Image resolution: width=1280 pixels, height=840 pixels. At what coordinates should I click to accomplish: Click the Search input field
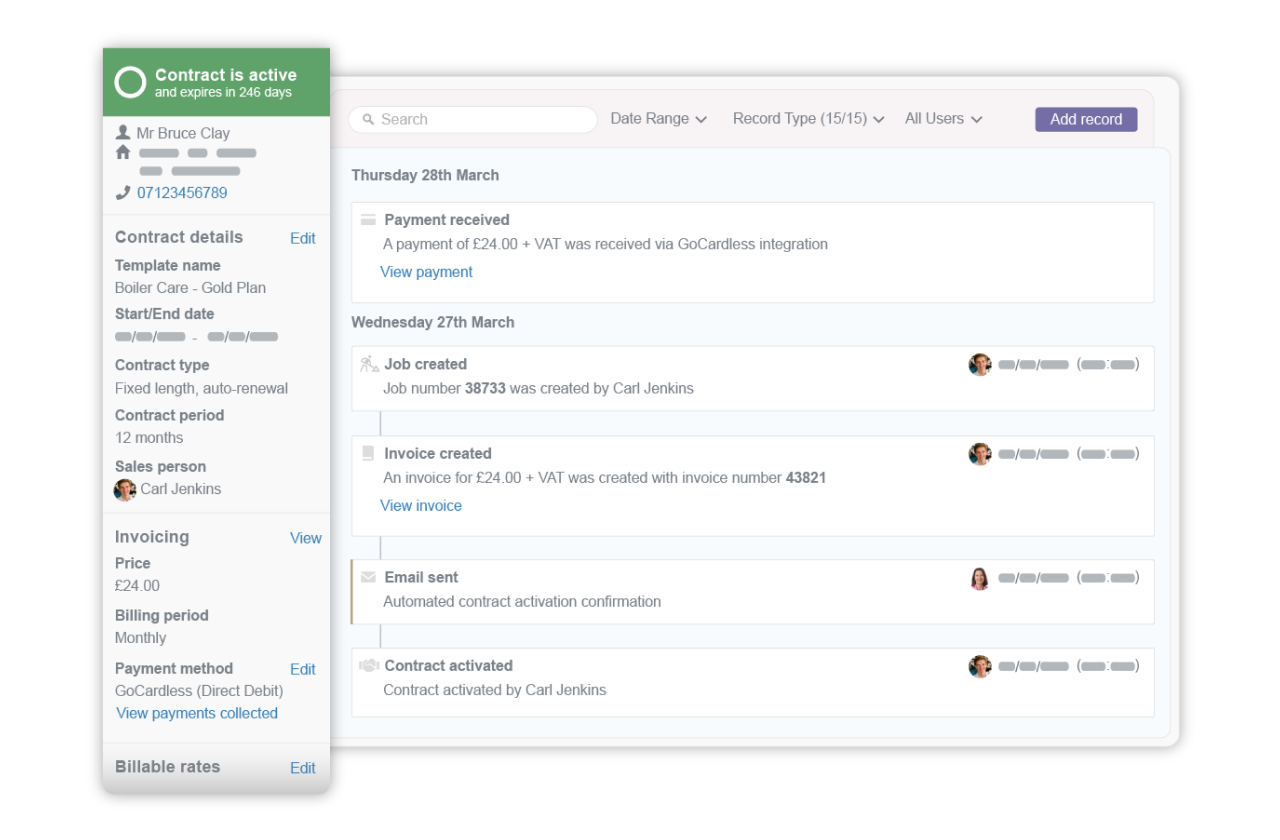click(470, 119)
